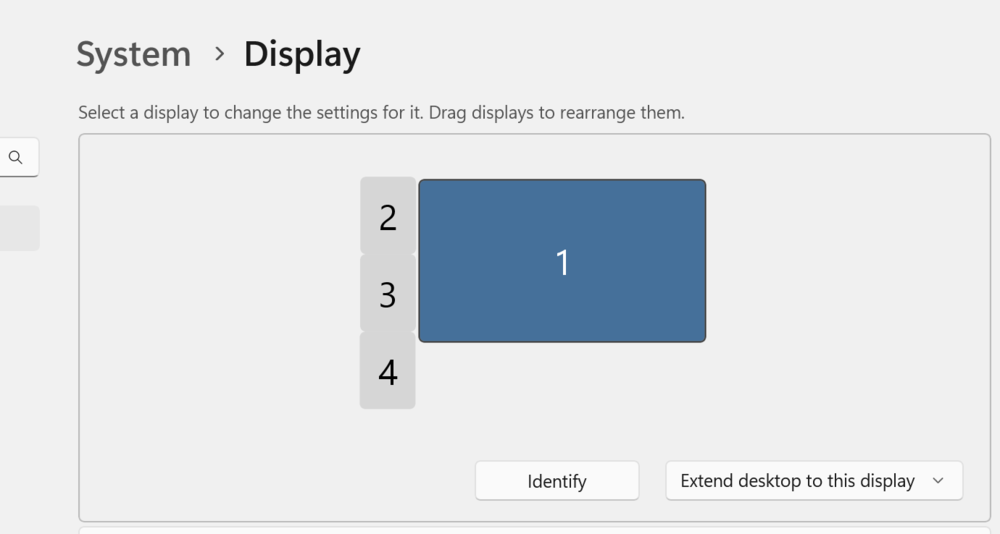The width and height of the screenshot is (1000, 534).
Task: Select display 1 in the arrangement
Action: (562, 261)
